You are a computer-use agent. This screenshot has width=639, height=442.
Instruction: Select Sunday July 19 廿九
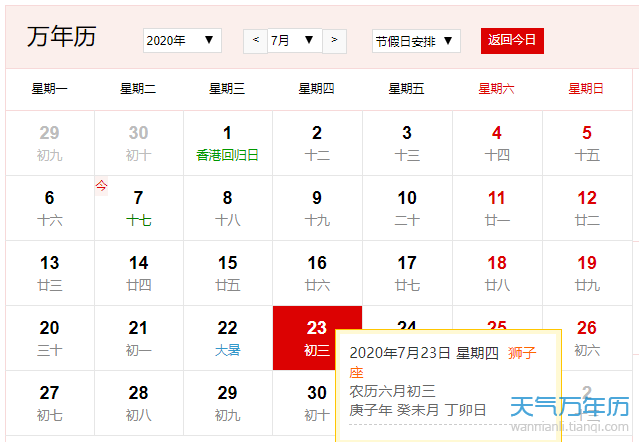tap(587, 273)
